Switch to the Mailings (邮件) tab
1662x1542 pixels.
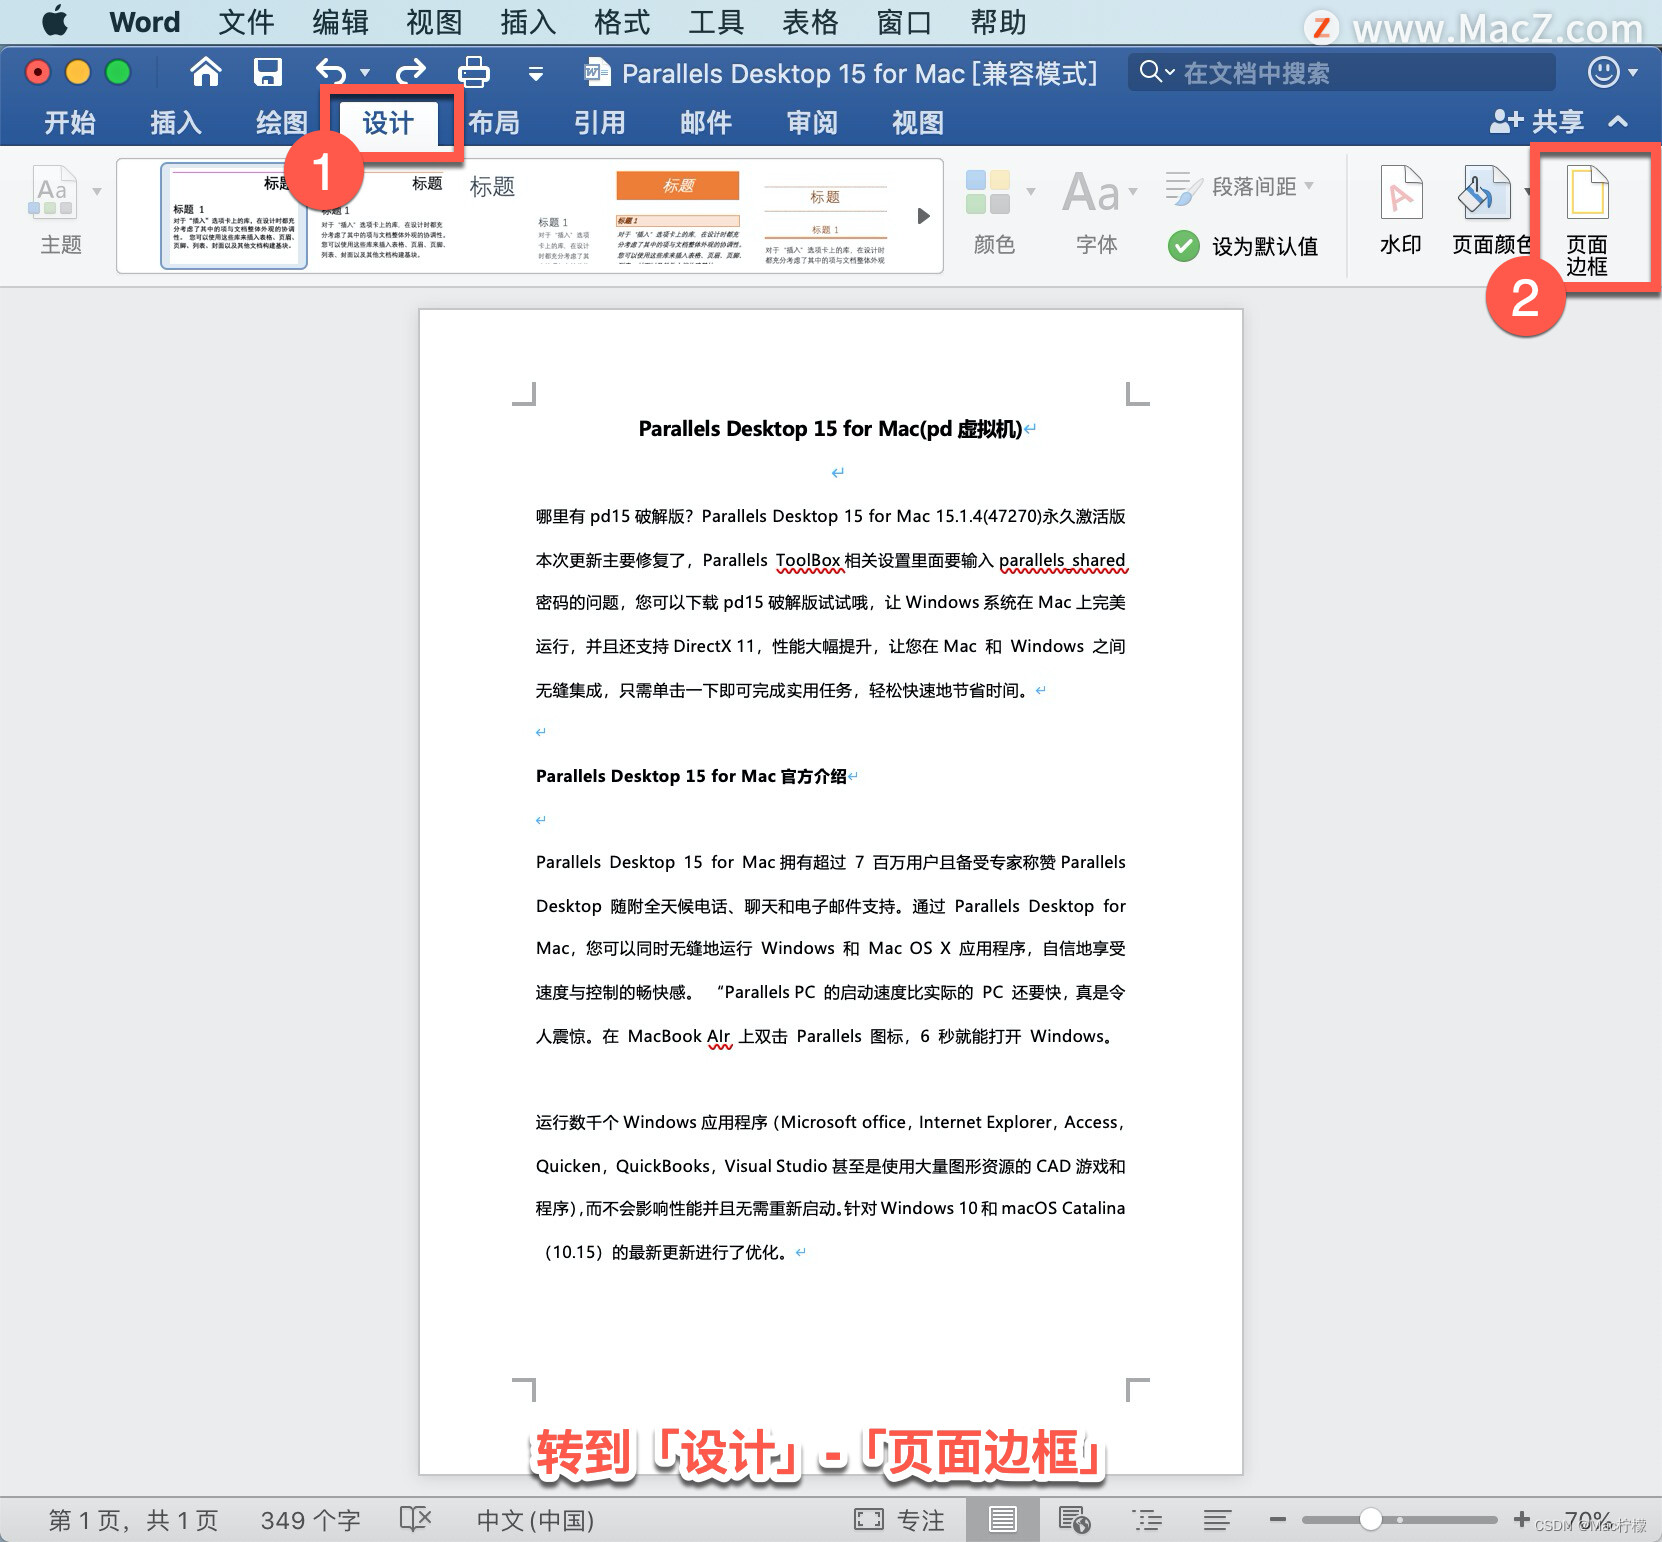(706, 122)
